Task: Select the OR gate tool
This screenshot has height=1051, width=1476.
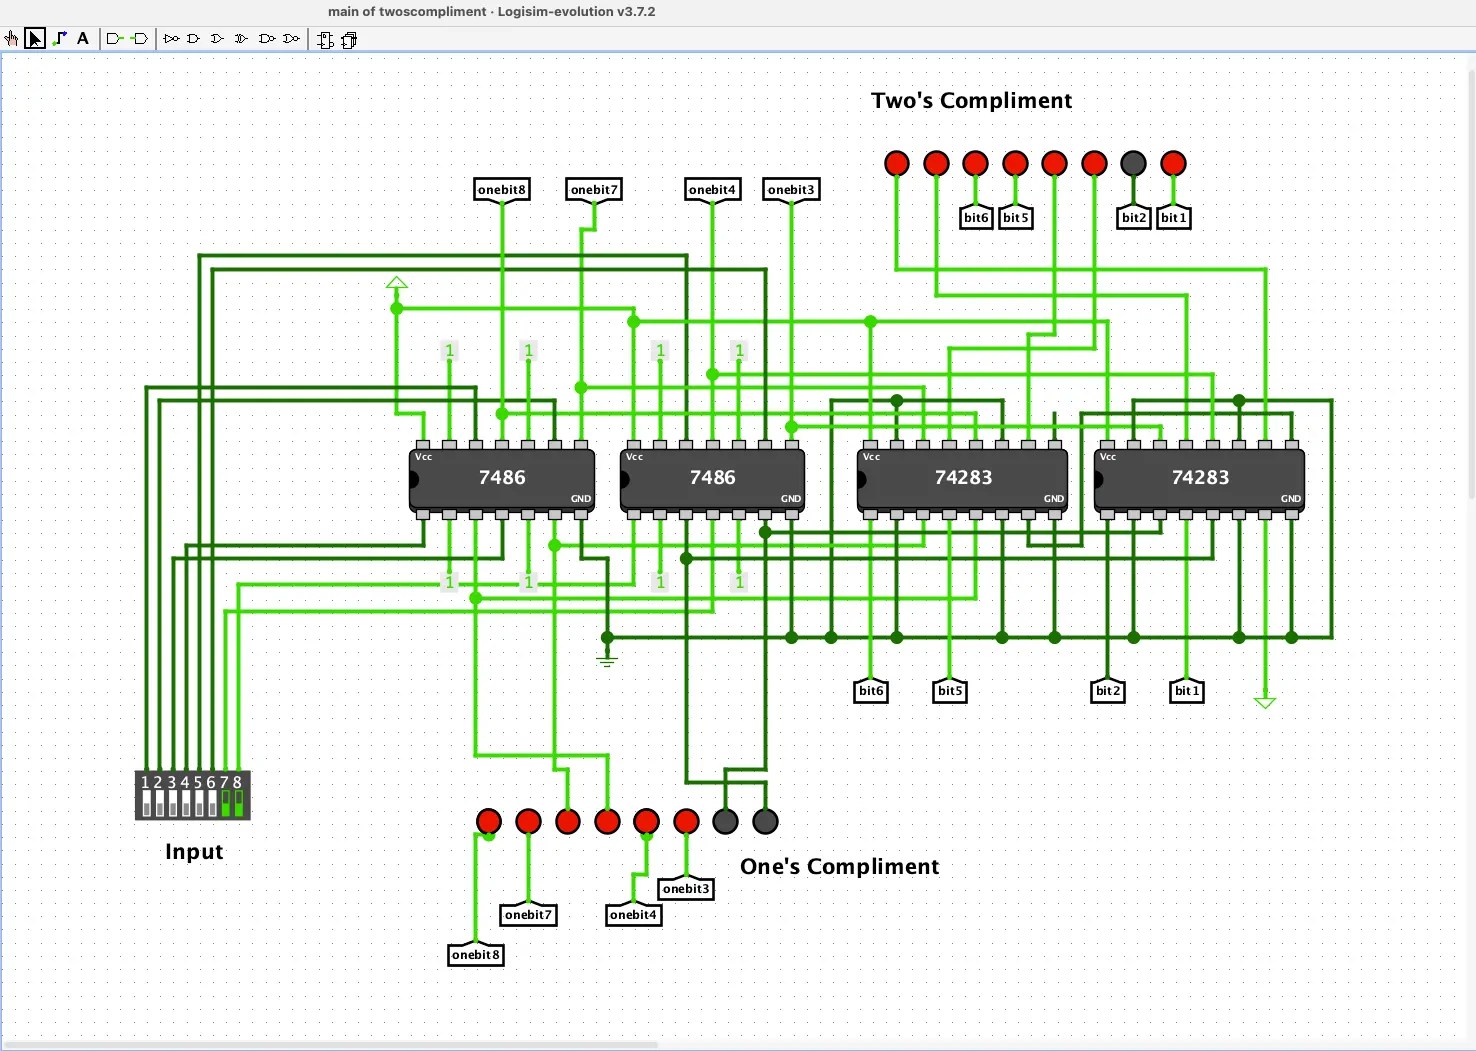Action: [217, 39]
